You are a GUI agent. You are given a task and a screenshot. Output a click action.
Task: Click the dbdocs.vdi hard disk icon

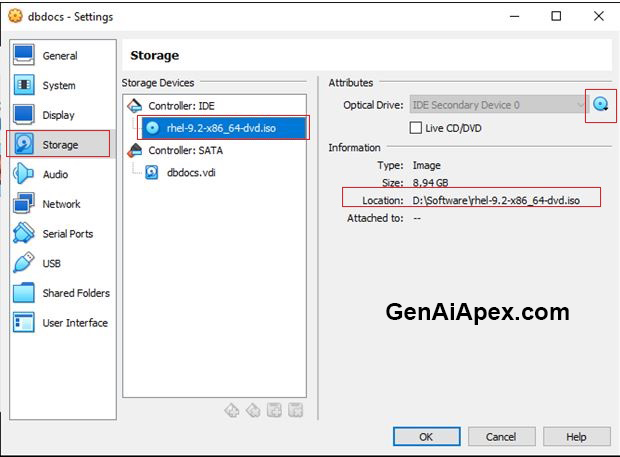coord(152,172)
